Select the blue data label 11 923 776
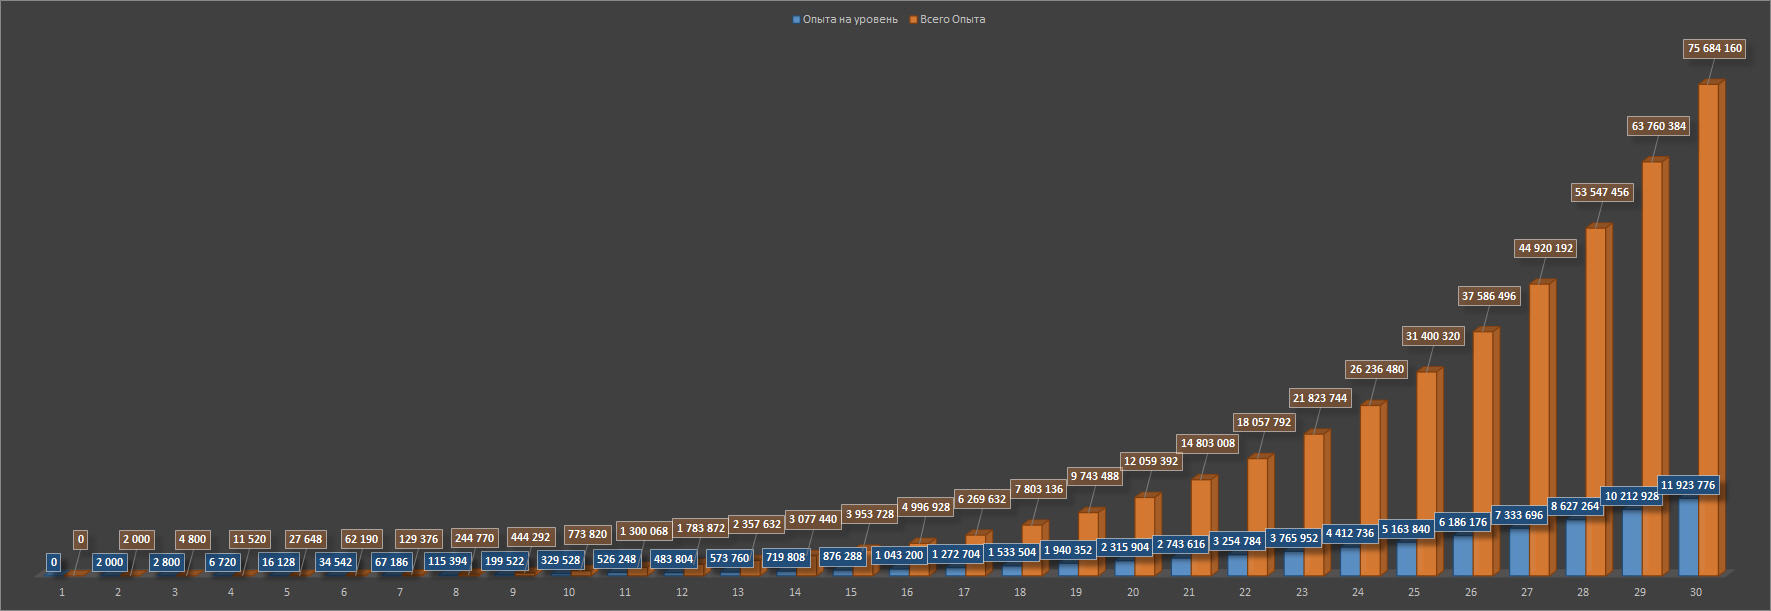The height and width of the screenshot is (611, 1771). click(1687, 485)
